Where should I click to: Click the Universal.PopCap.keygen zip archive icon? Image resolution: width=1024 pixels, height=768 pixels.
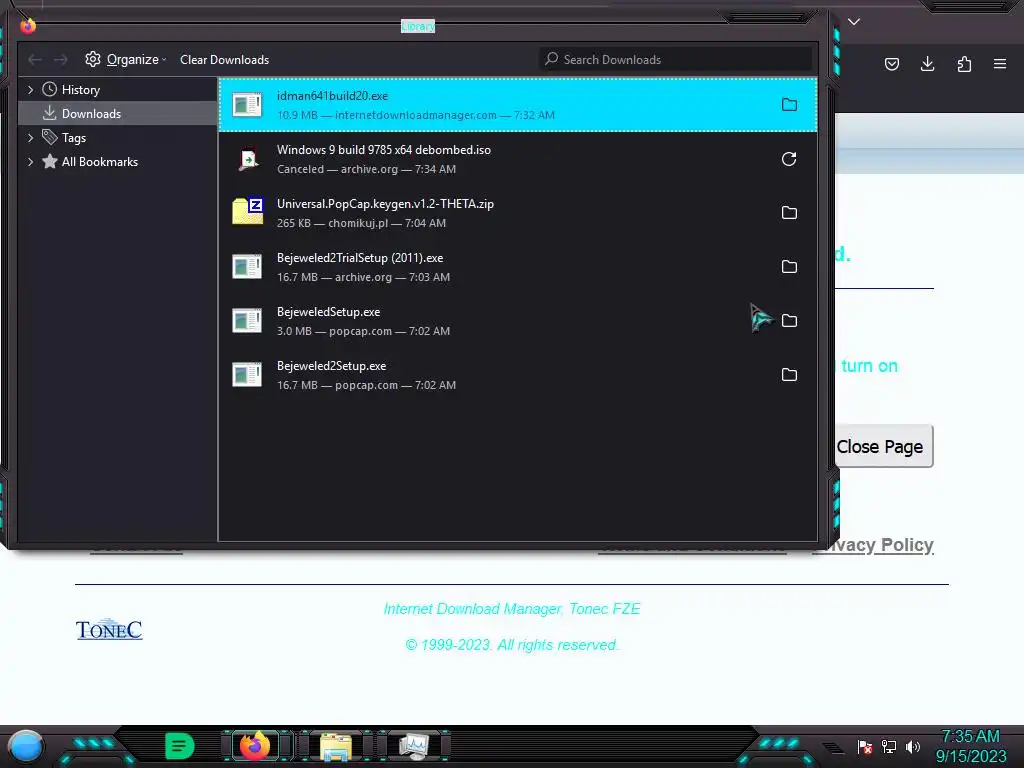[248, 211]
